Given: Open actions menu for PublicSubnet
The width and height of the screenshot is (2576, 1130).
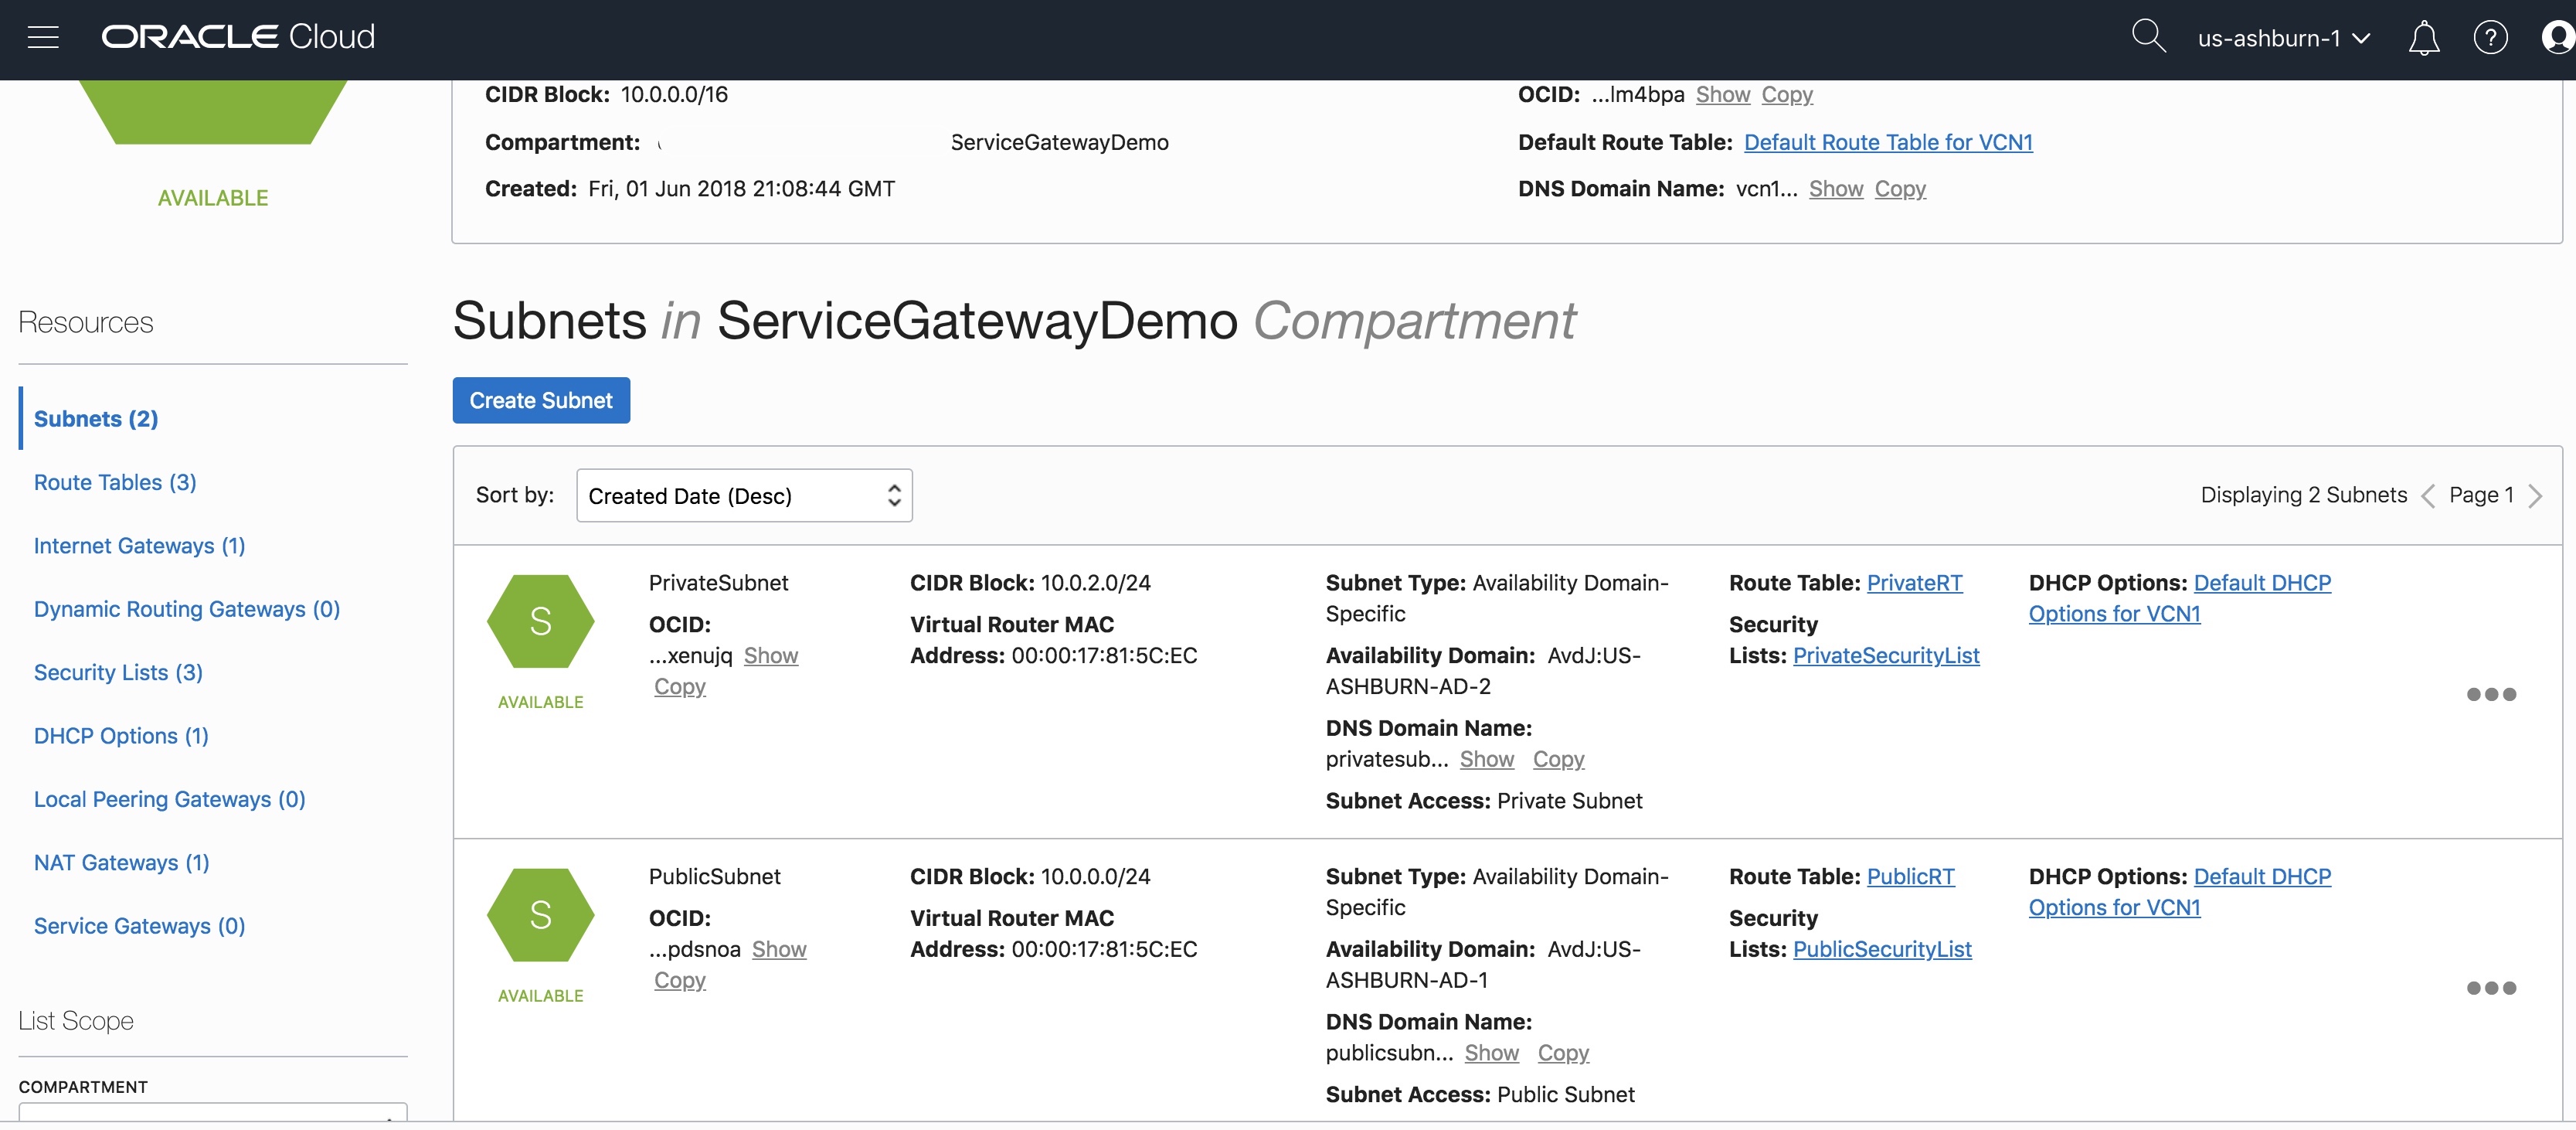Looking at the screenshot, I should [2490, 988].
